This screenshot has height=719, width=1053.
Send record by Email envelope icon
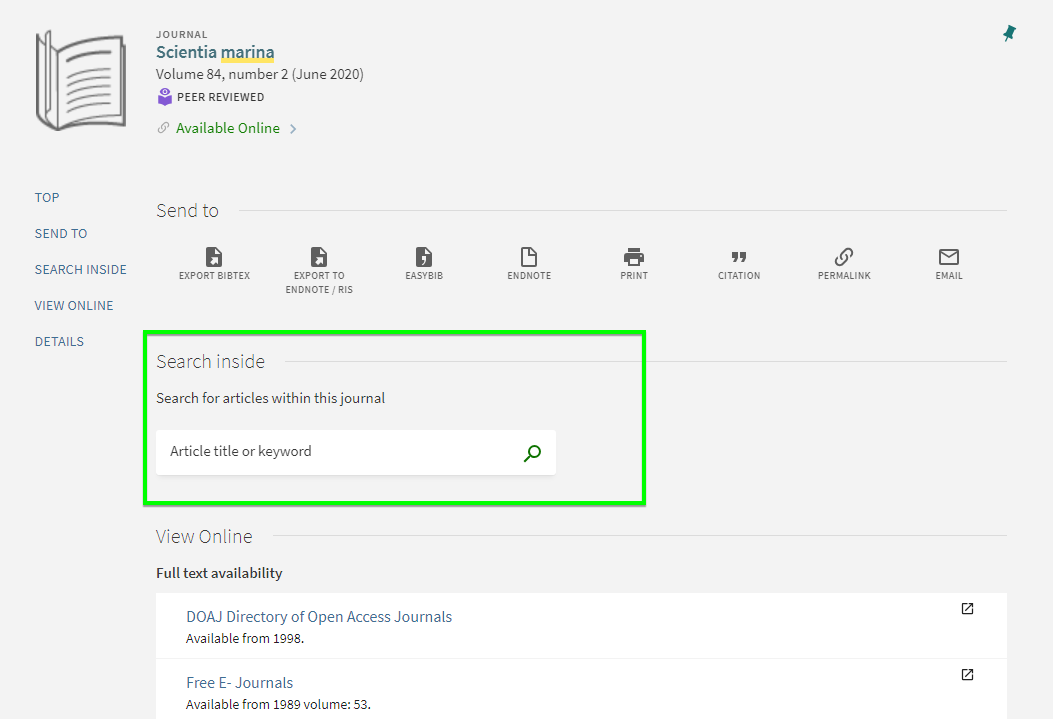[949, 257]
